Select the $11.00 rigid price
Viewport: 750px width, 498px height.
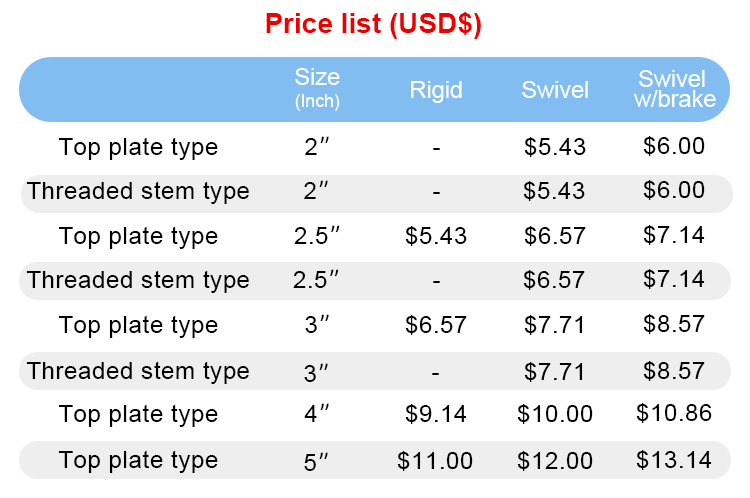[x=435, y=461]
